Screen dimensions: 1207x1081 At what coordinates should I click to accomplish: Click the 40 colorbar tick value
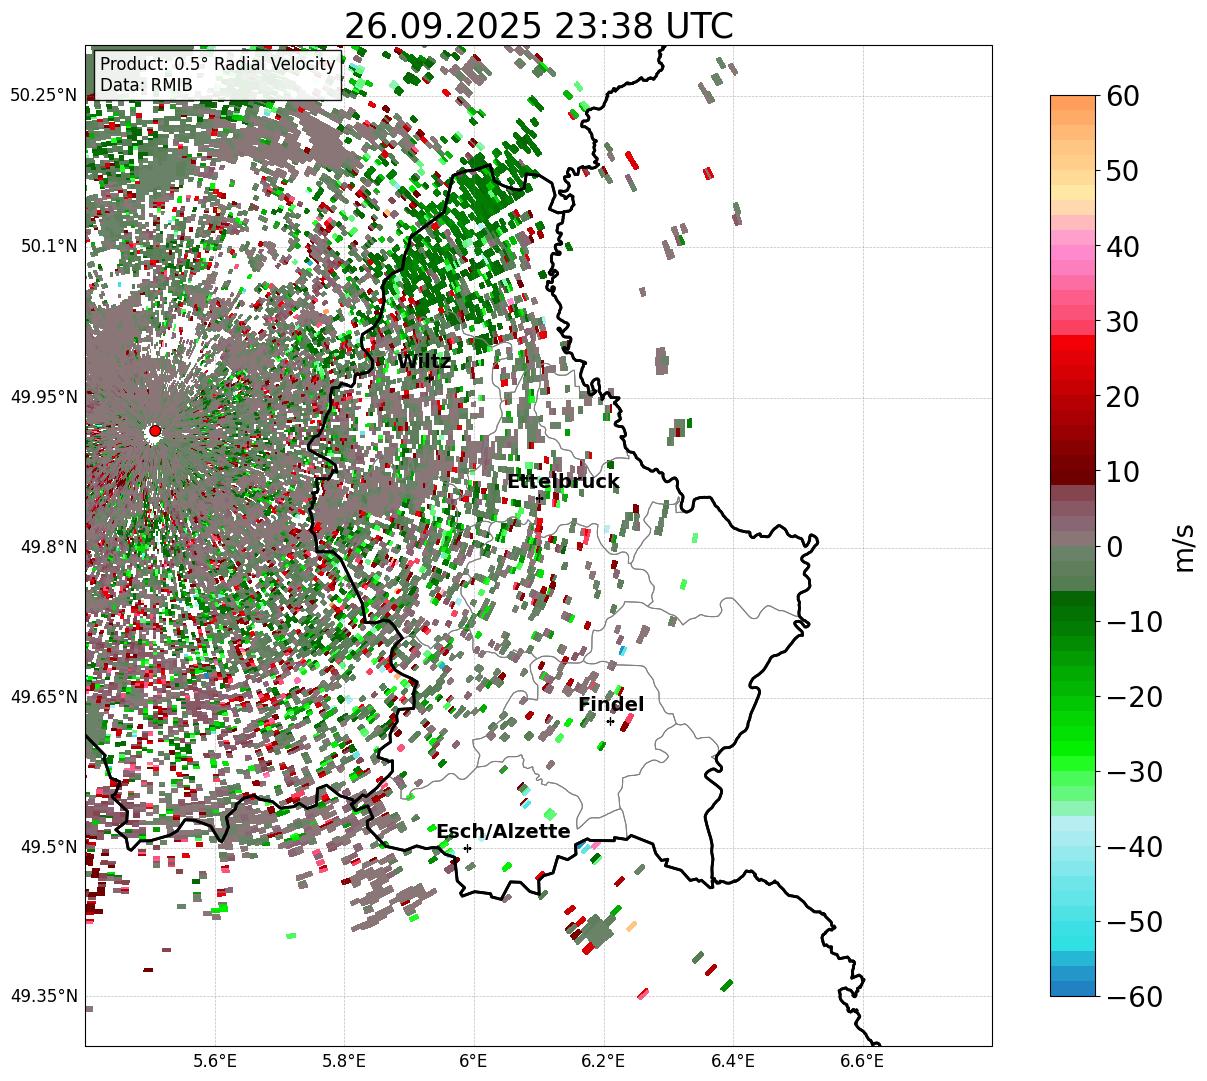(1122, 246)
